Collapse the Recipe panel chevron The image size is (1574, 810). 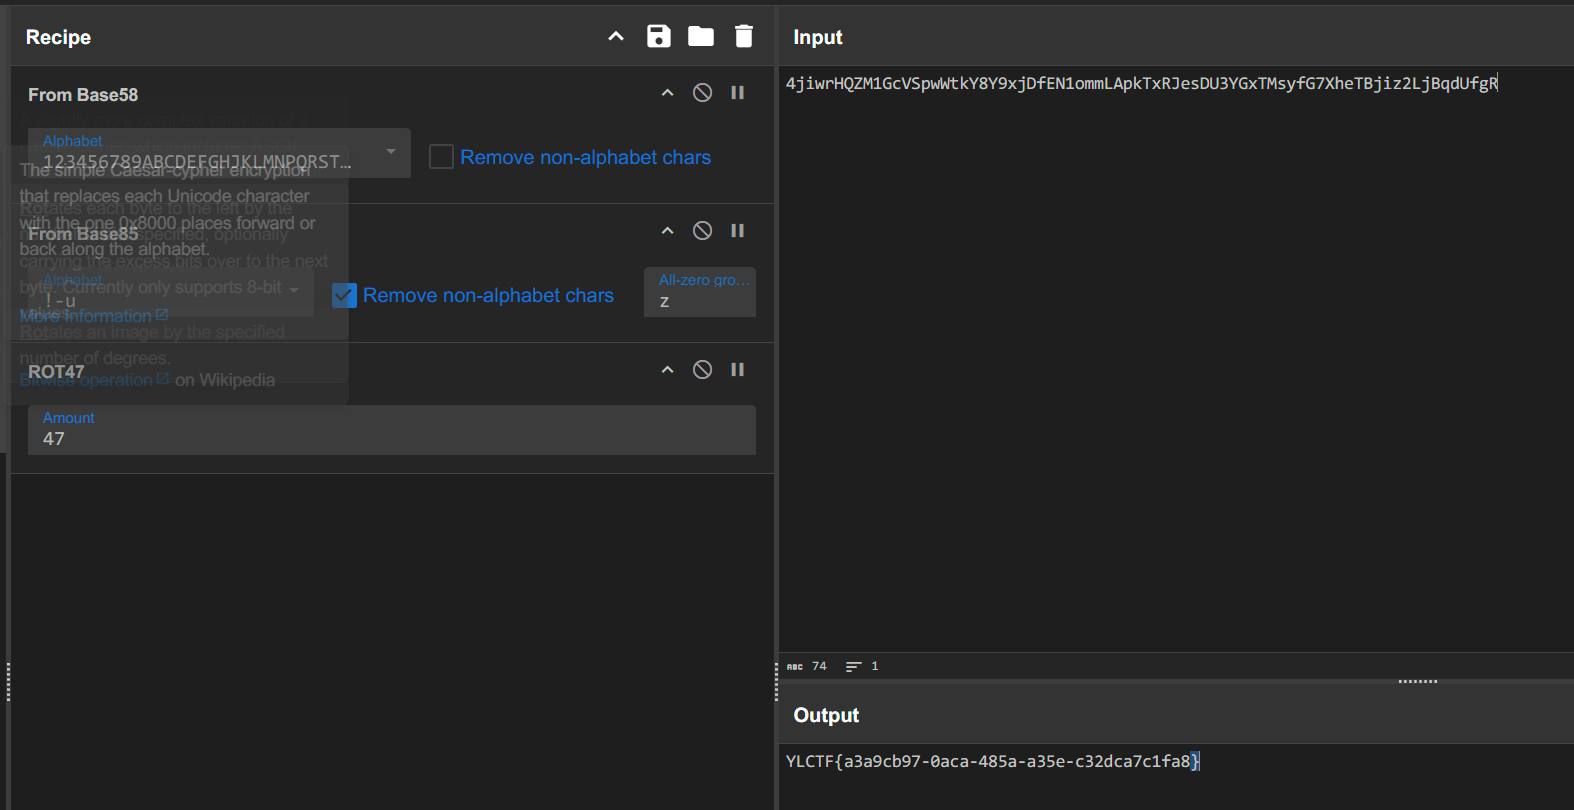pyautogui.click(x=616, y=37)
